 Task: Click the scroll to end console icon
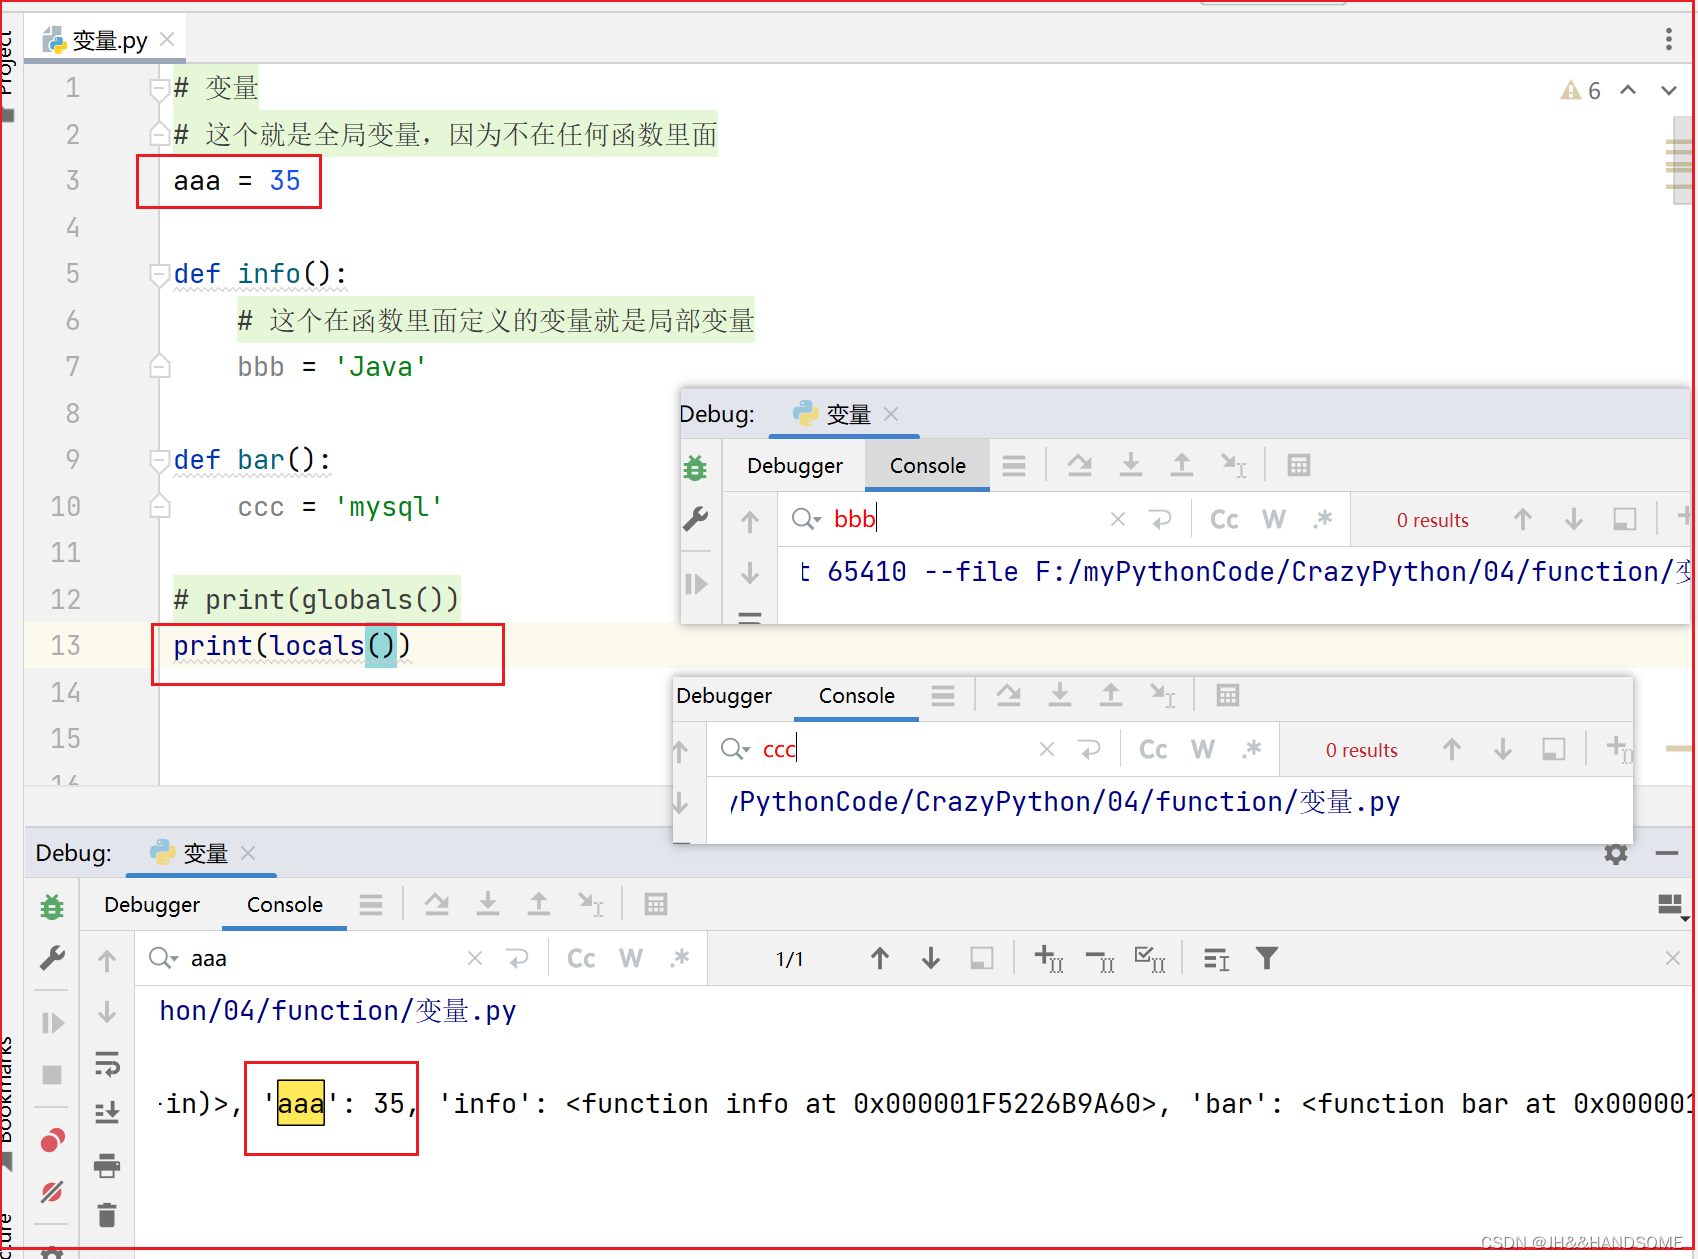[x=107, y=1113]
